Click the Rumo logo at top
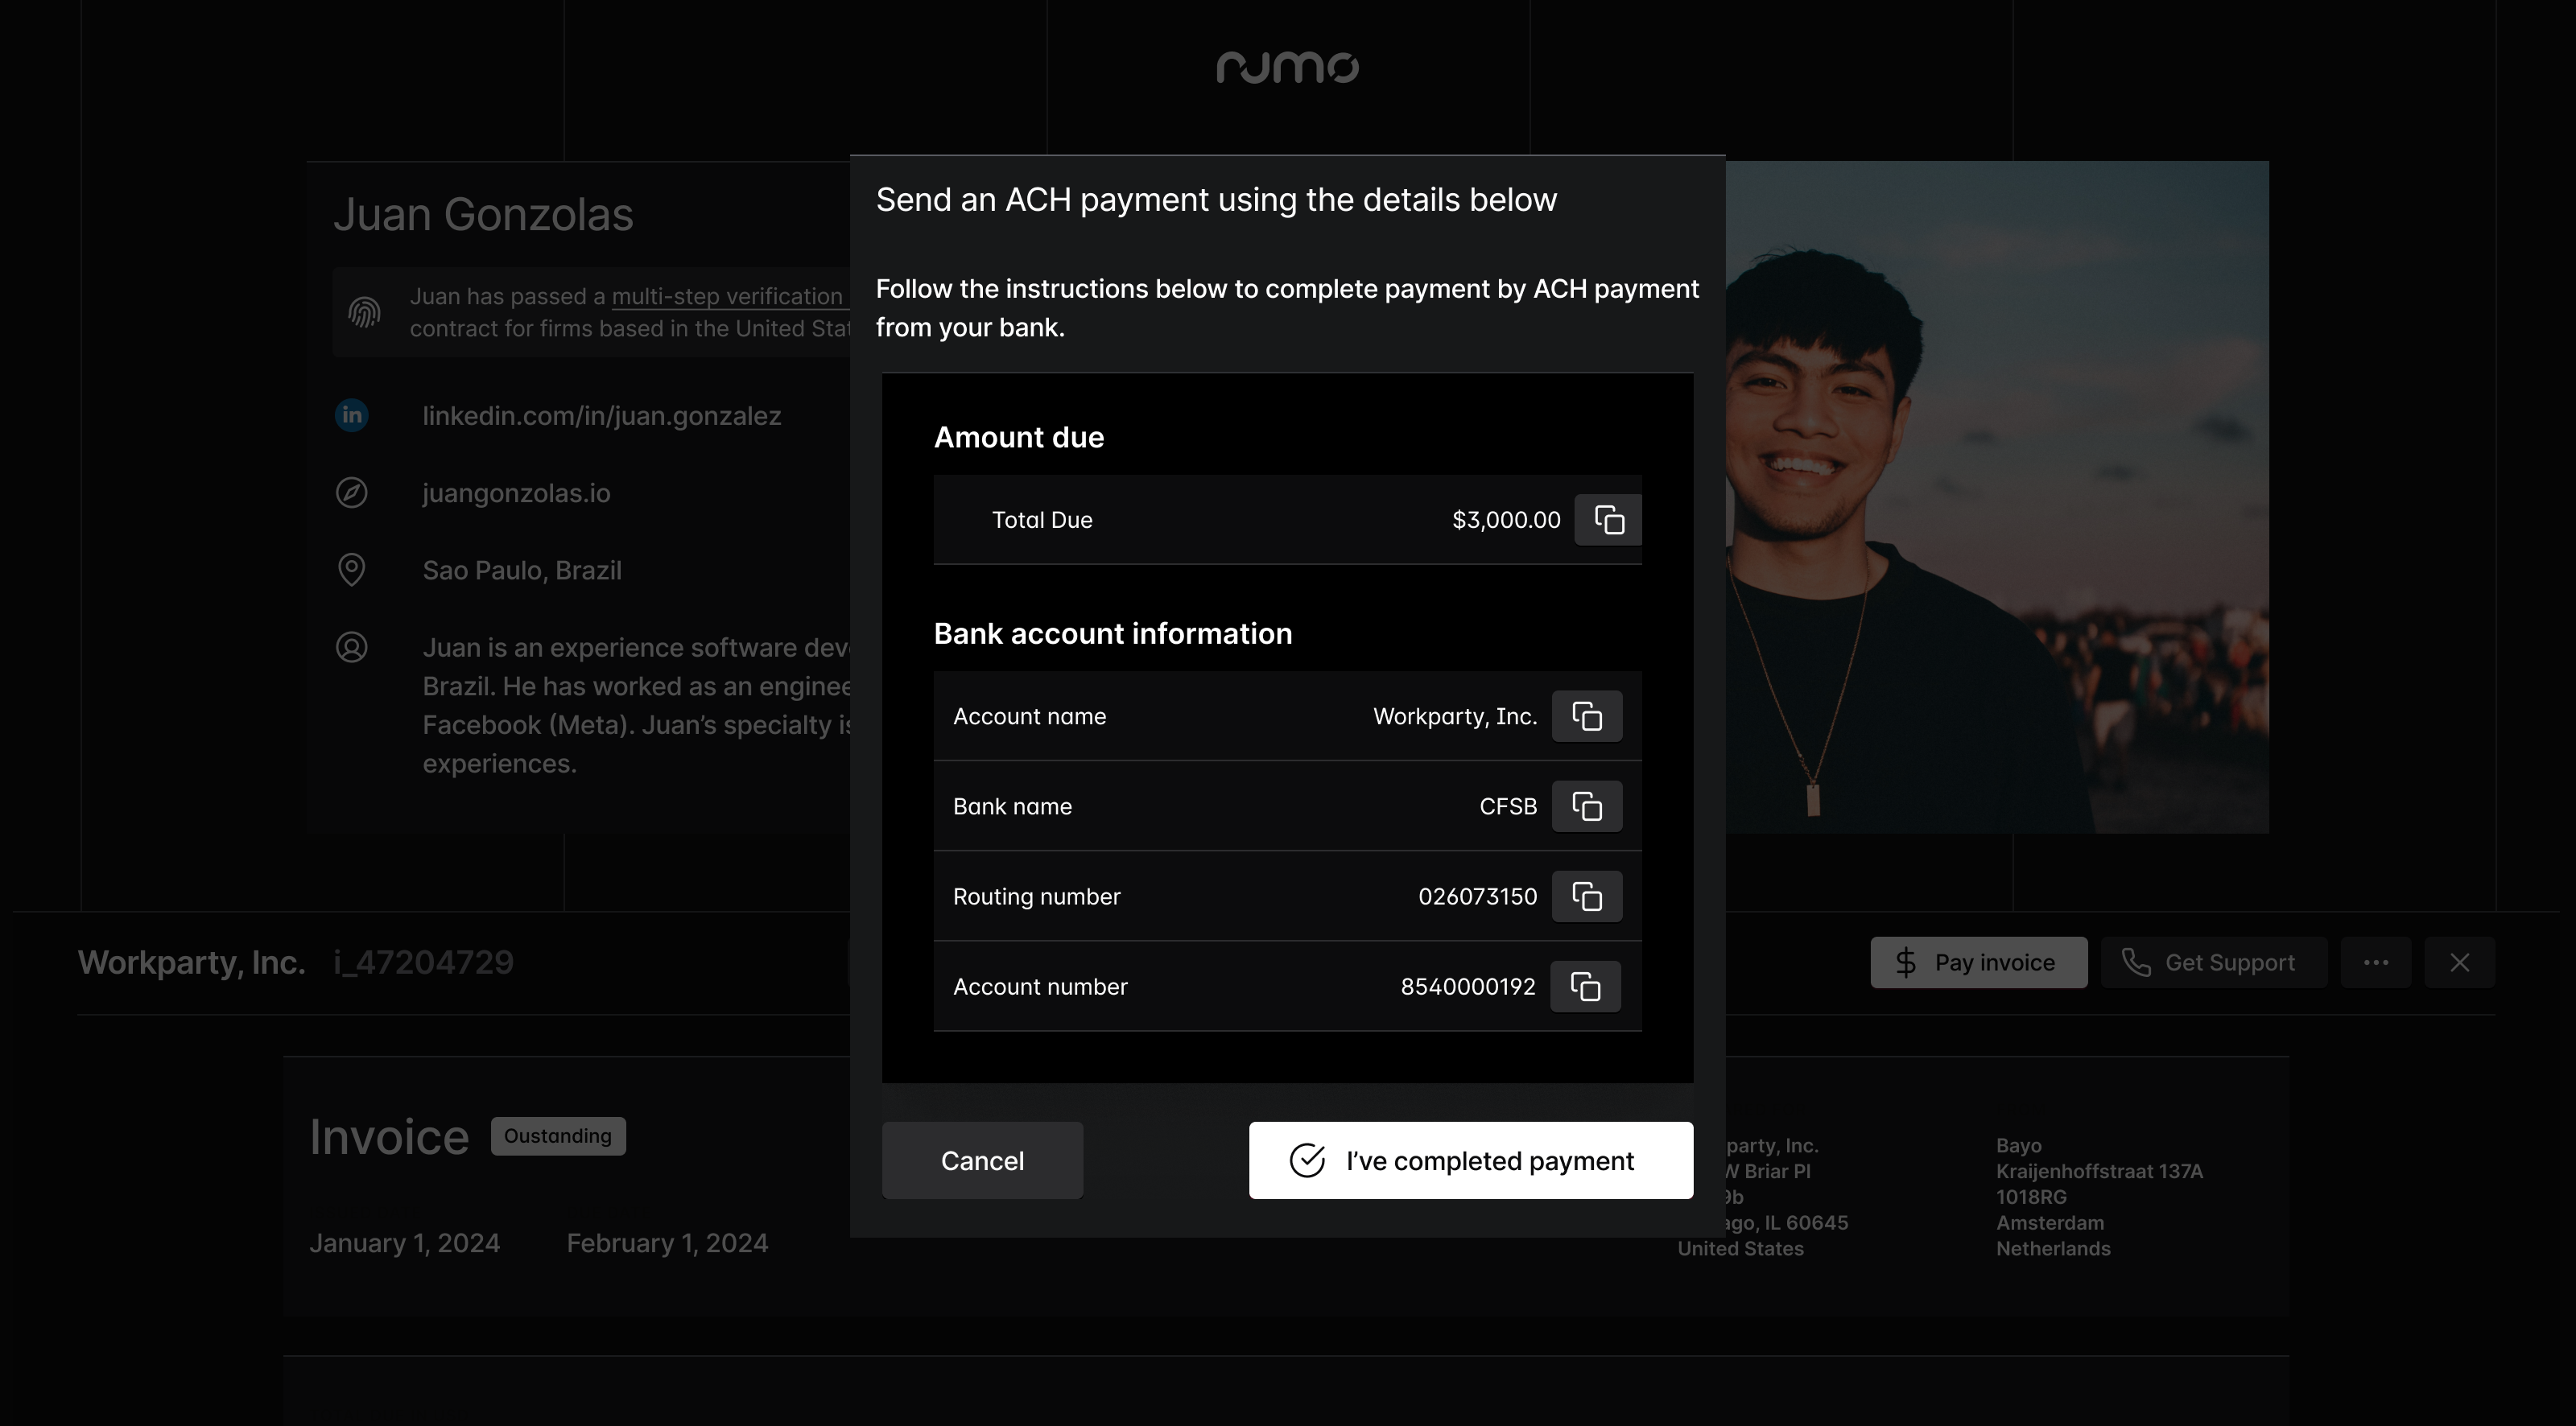The width and height of the screenshot is (2576, 1426). pyautogui.click(x=1287, y=67)
